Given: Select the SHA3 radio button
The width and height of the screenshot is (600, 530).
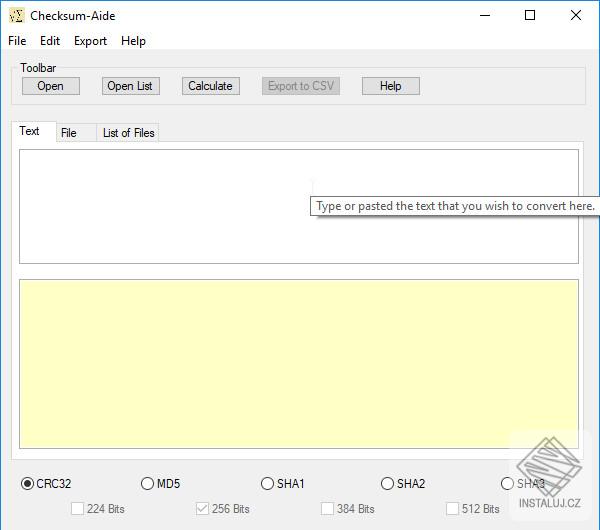Looking at the screenshot, I should (523, 484).
